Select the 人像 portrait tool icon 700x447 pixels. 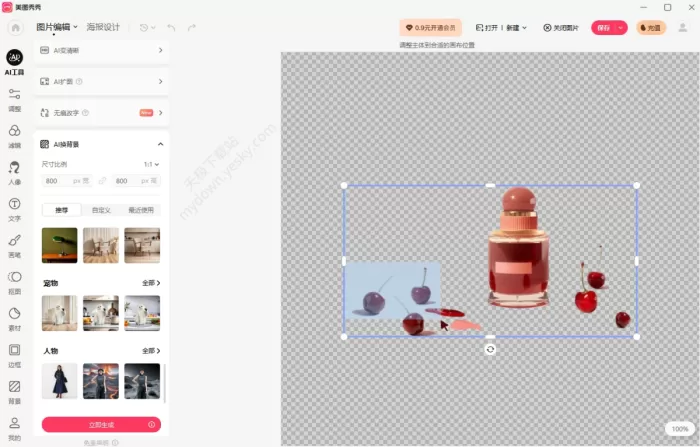coord(14,173)
